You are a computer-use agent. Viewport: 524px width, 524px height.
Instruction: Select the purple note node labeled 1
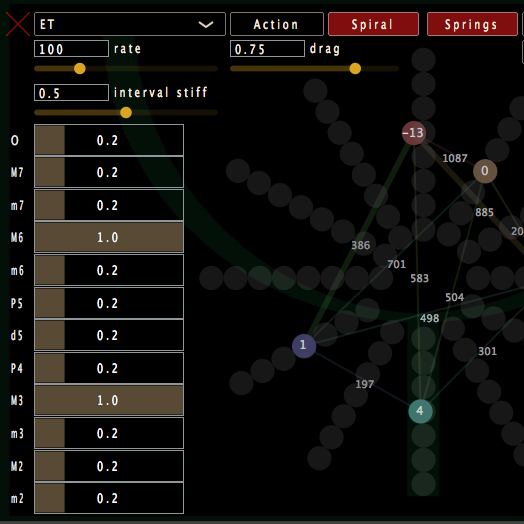pos(304,346)
